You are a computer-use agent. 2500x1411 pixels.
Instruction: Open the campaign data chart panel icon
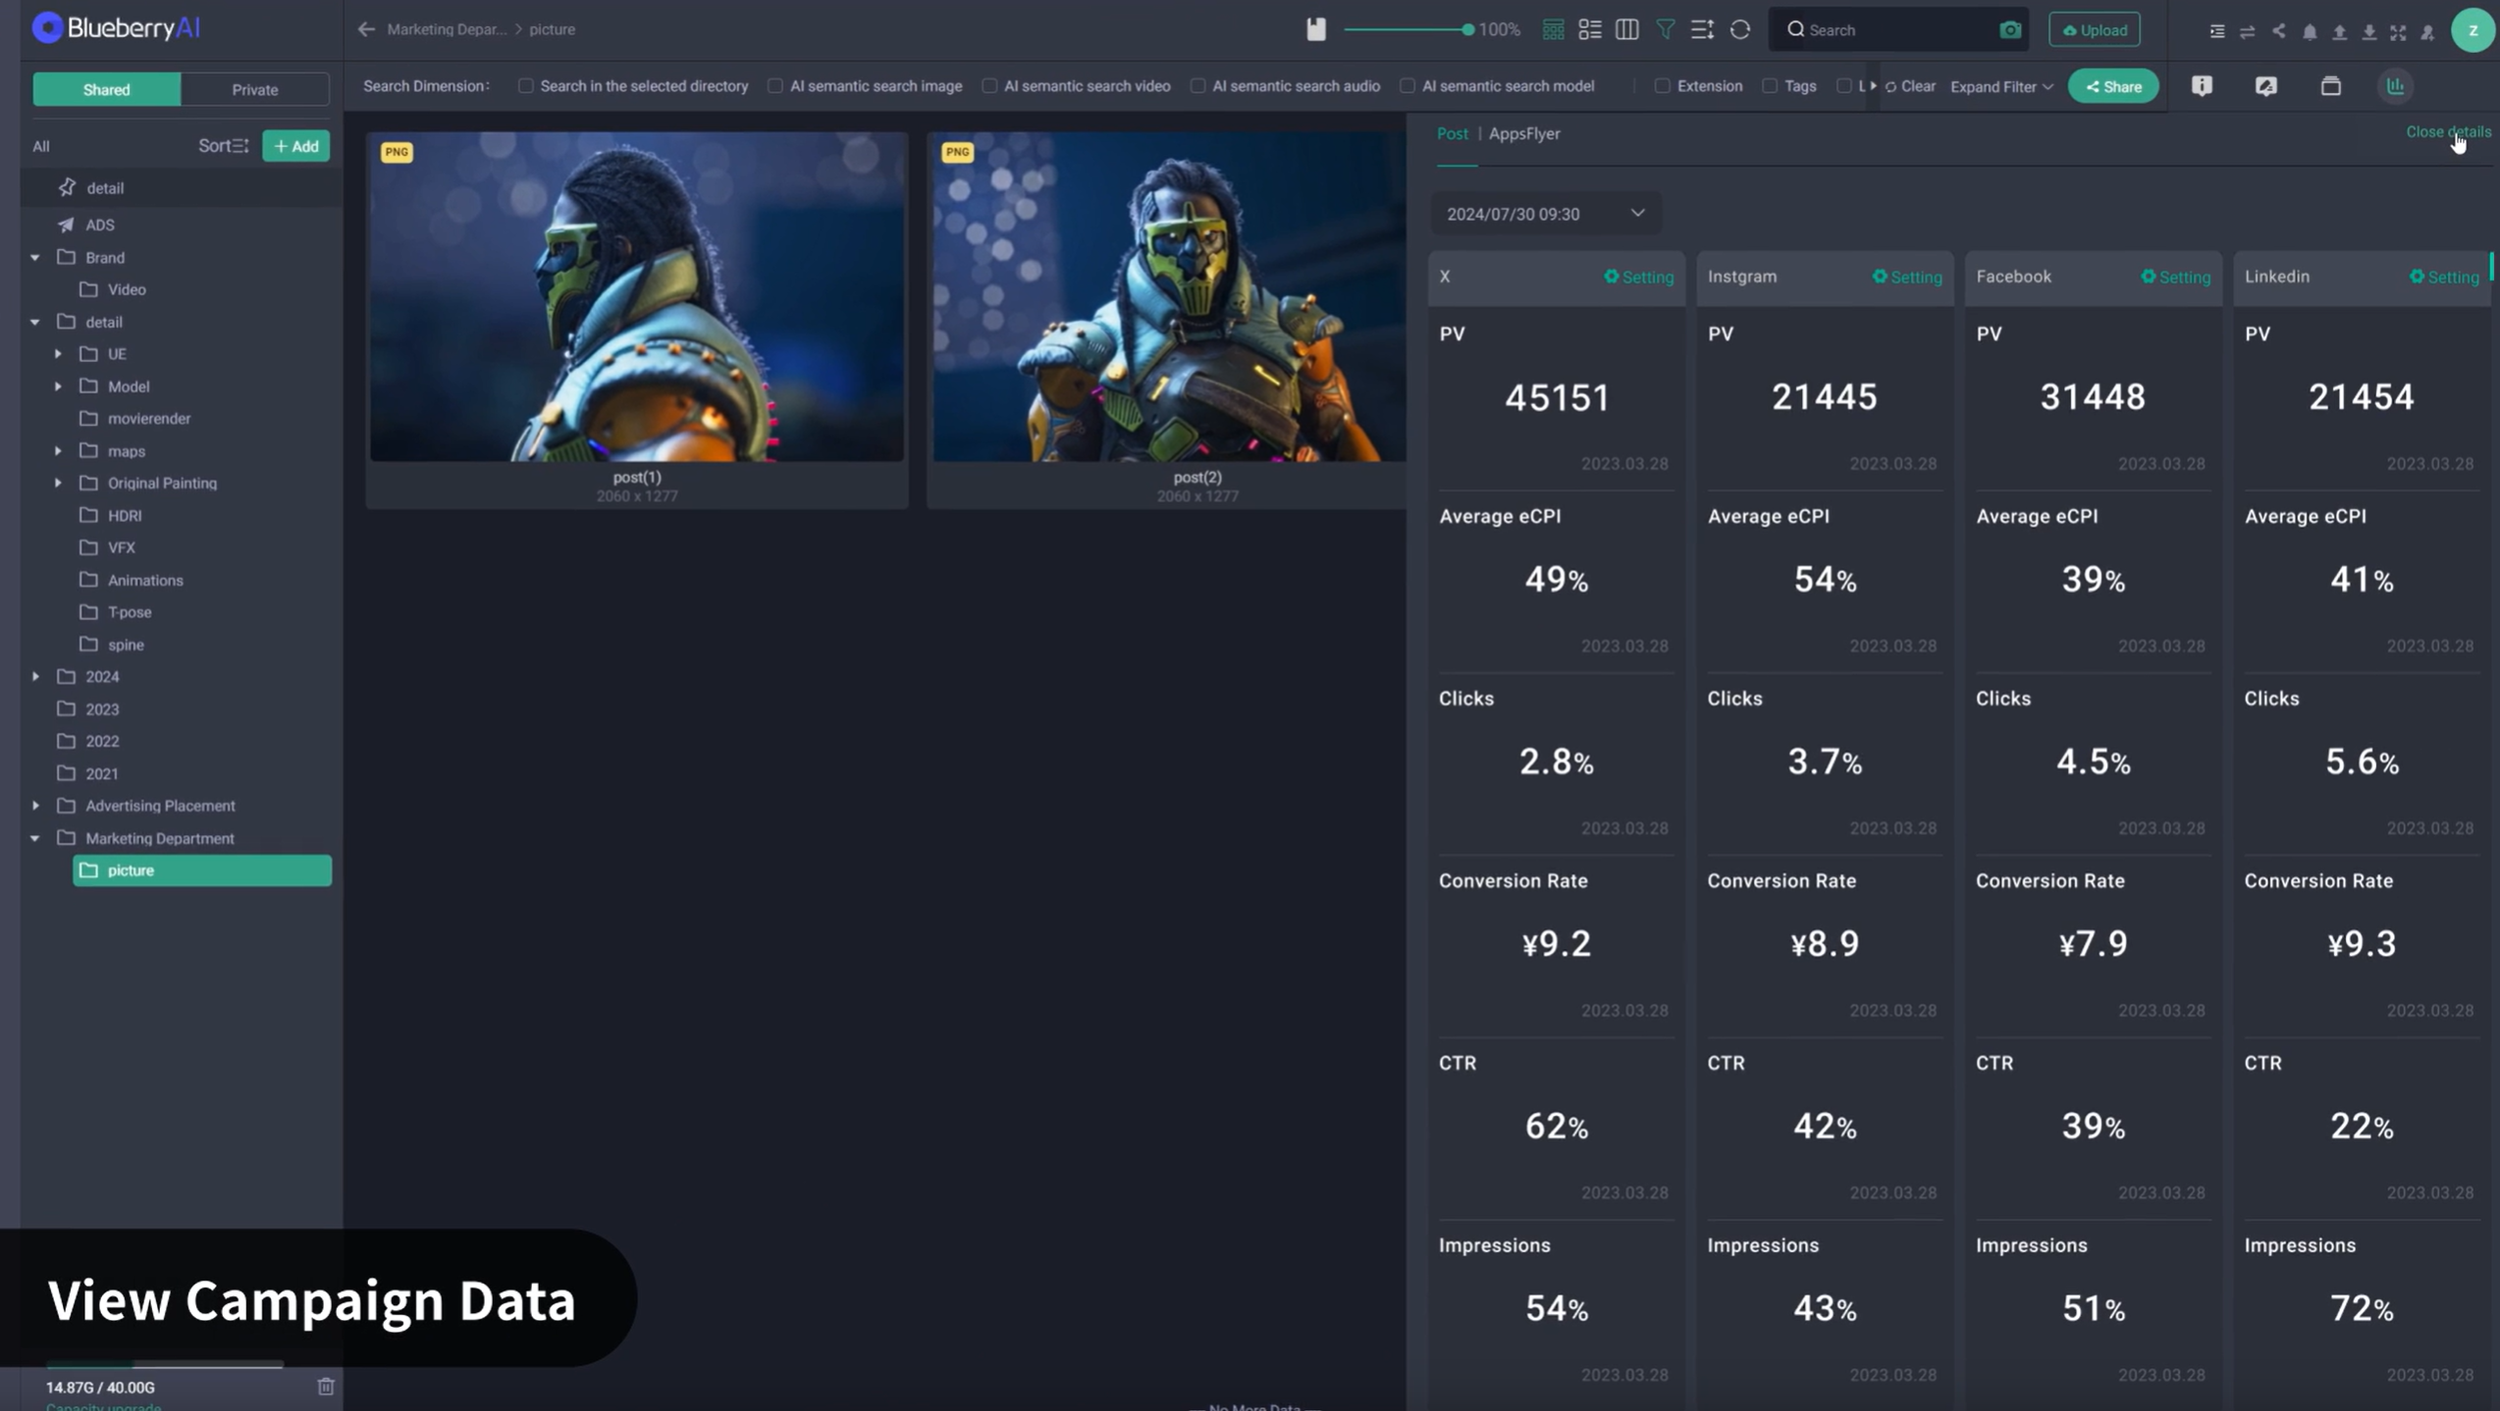pyautogui.click(x=2395, y=86)
